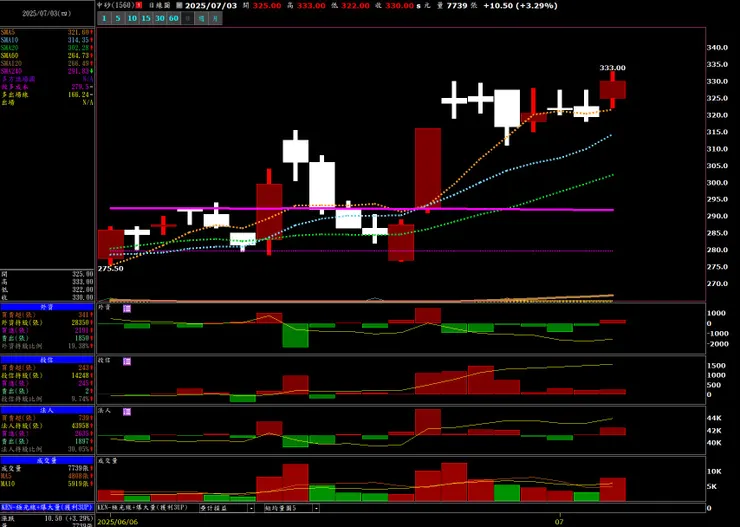Select the 5-minute timeframe button
740x527 pixels.
118,18
